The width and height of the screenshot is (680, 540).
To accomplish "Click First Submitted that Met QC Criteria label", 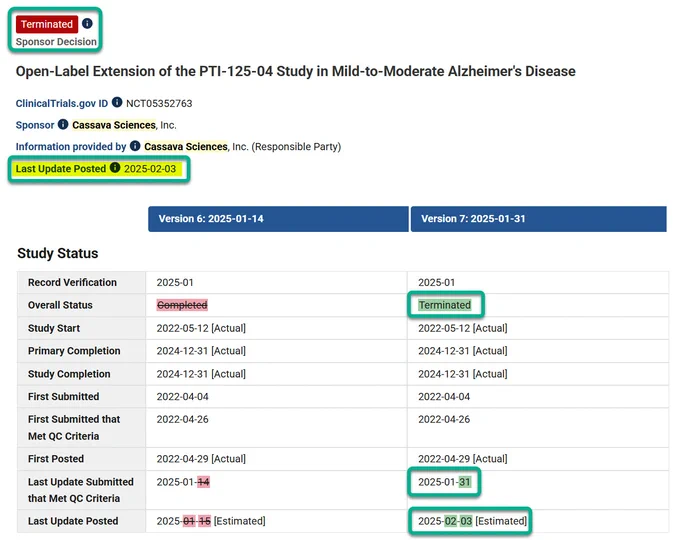I will (74, 428).
